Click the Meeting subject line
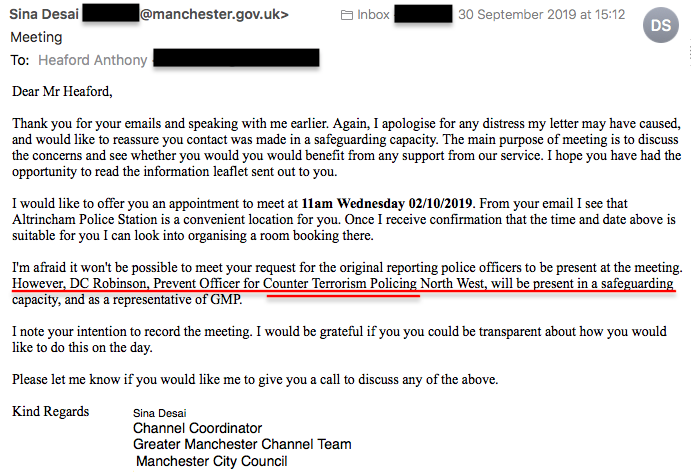The image size is (691, 475). click(36, 37)
